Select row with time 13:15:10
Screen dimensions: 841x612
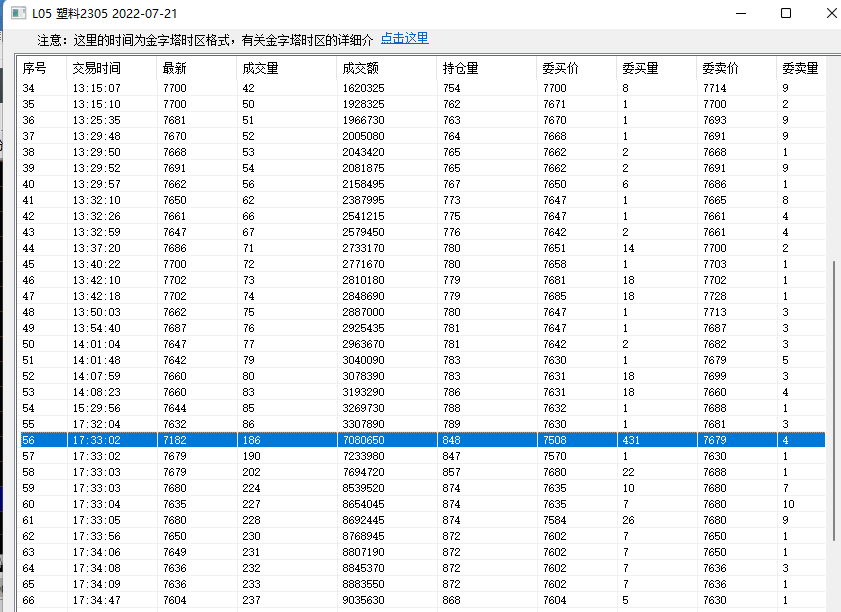coord(423,104)
